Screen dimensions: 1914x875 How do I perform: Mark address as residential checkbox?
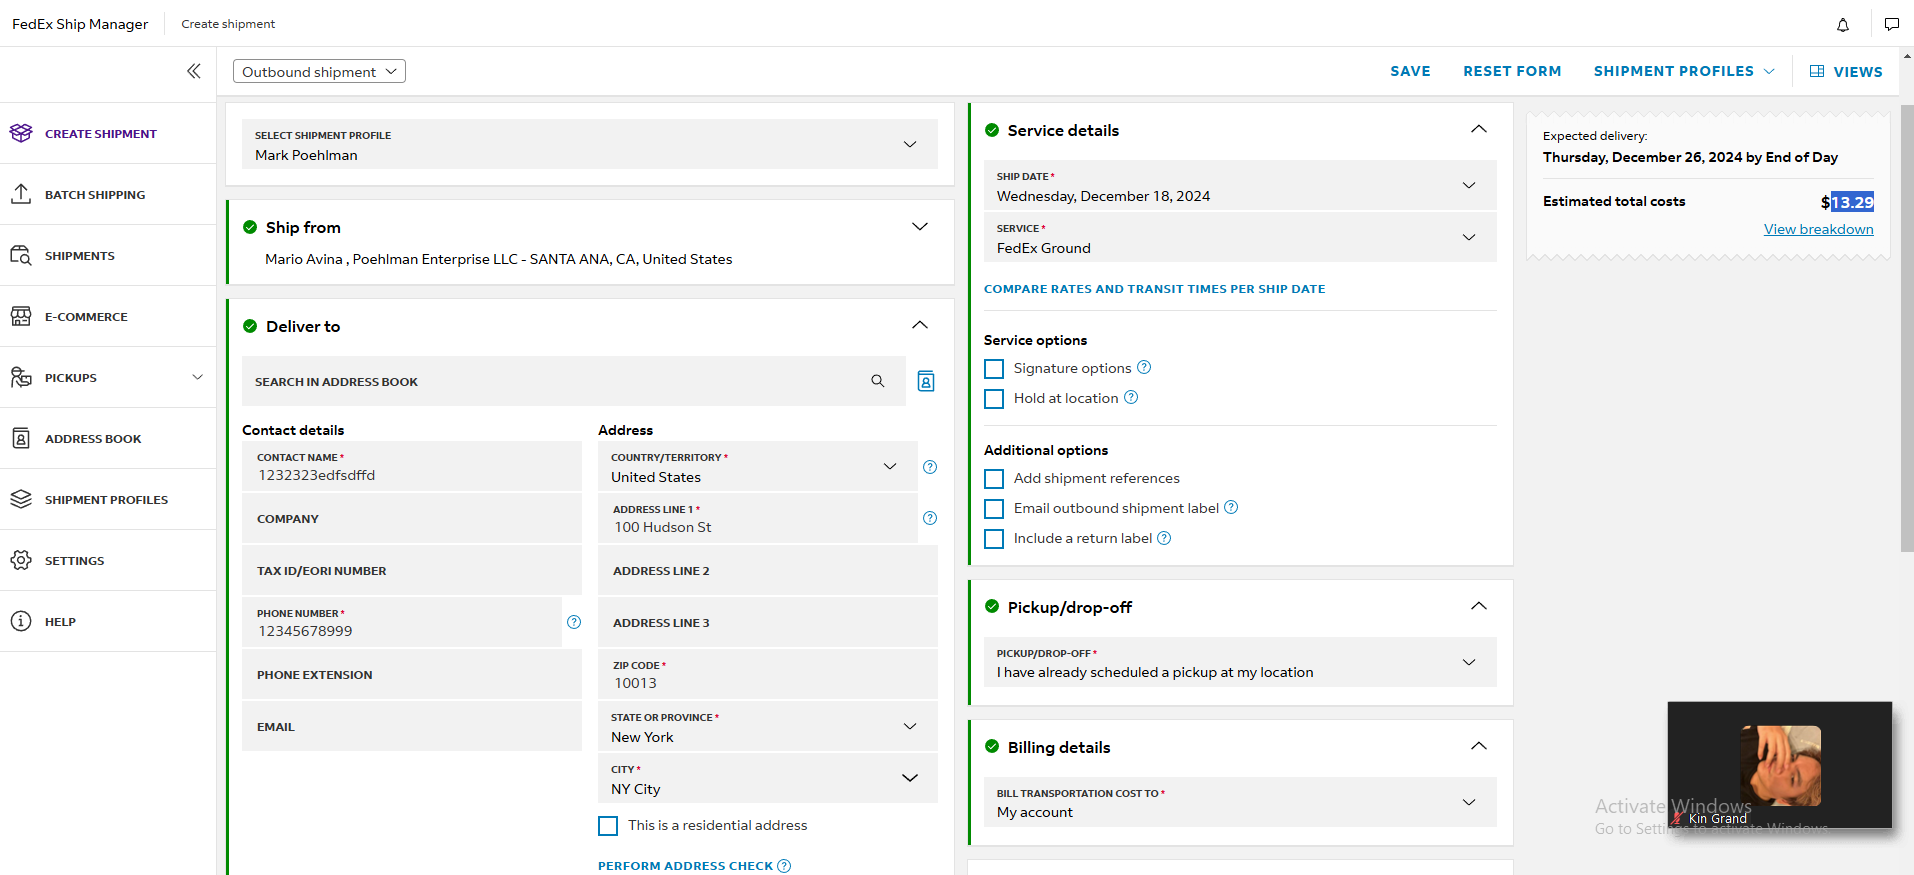coord(608,826)
